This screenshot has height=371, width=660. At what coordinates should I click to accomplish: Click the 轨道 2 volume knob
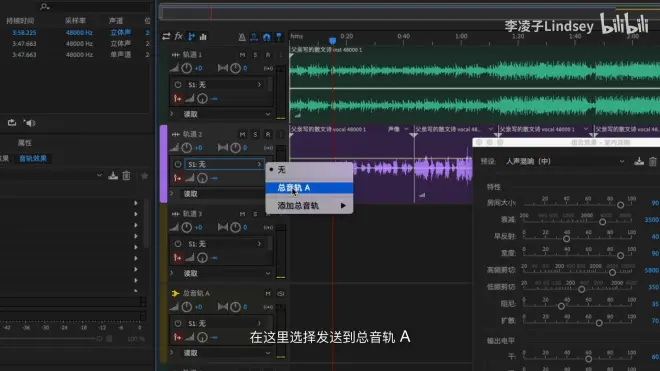186,147
